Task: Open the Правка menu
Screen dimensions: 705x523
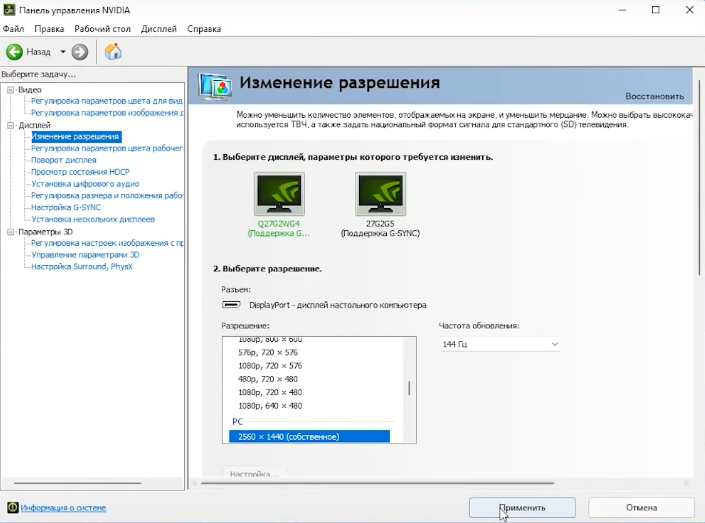Action: click(49, 29)
